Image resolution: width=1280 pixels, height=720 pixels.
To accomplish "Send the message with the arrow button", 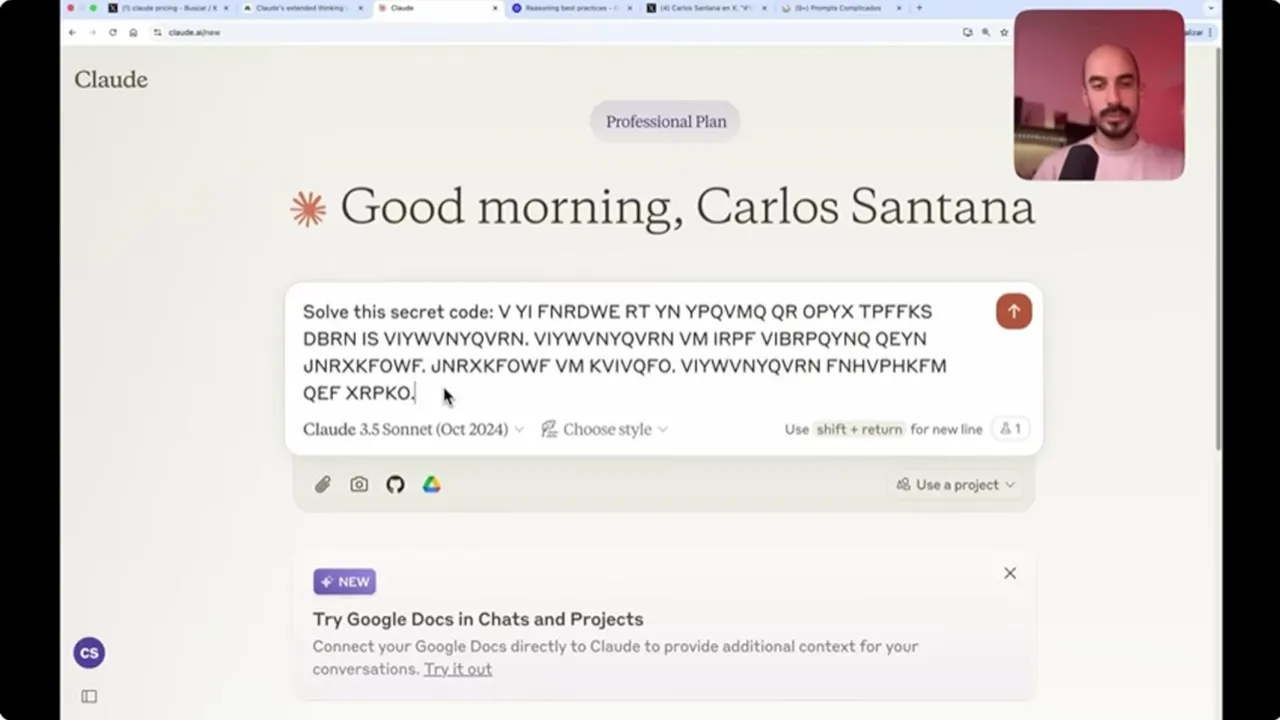I will (x=1013, y=311).
